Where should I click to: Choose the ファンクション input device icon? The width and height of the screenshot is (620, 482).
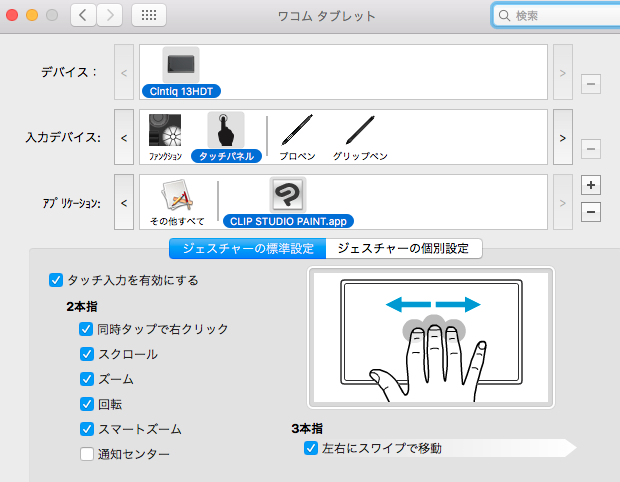pos(165,130)
